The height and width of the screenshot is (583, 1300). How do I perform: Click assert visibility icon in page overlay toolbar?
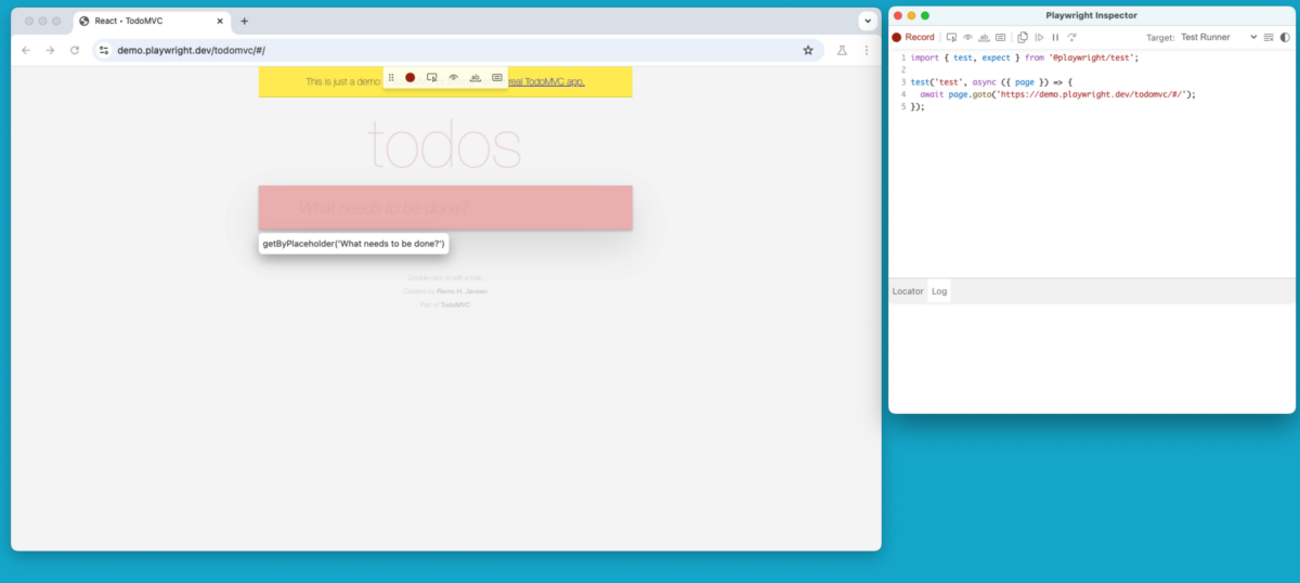point(454,78)
